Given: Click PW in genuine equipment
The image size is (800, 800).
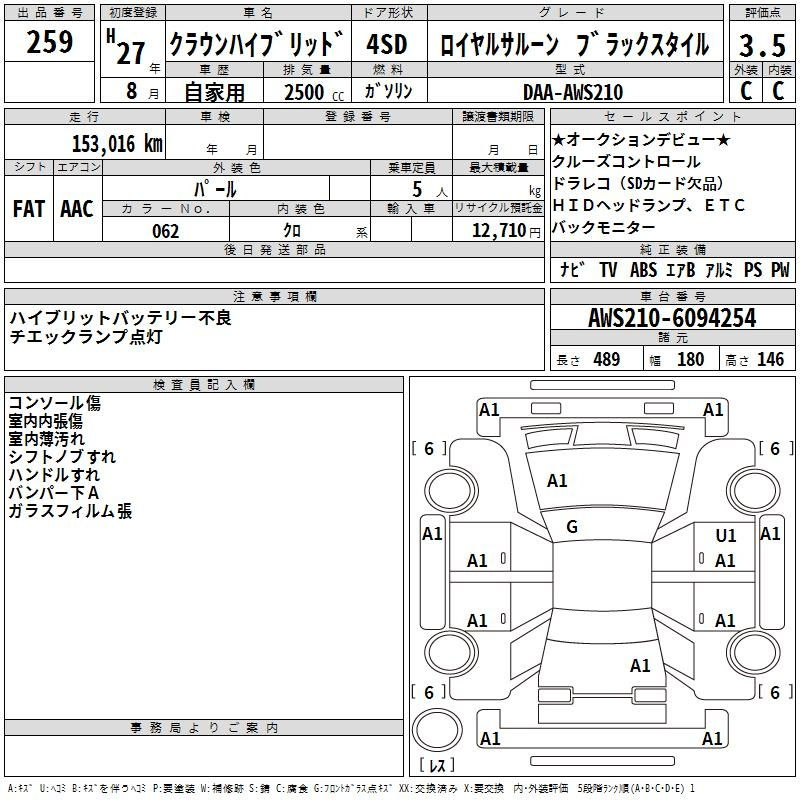Looking at the screenshot, I should [780, 269].
